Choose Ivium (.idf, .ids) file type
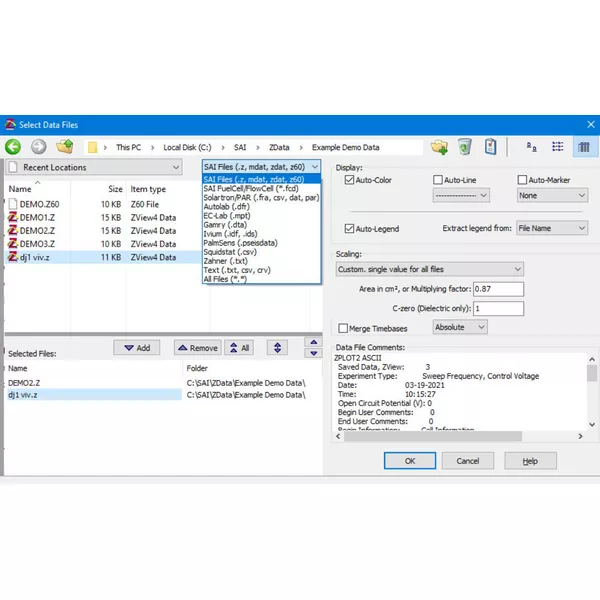This screenshot has width=600, height=600. (x=261, y=234)
